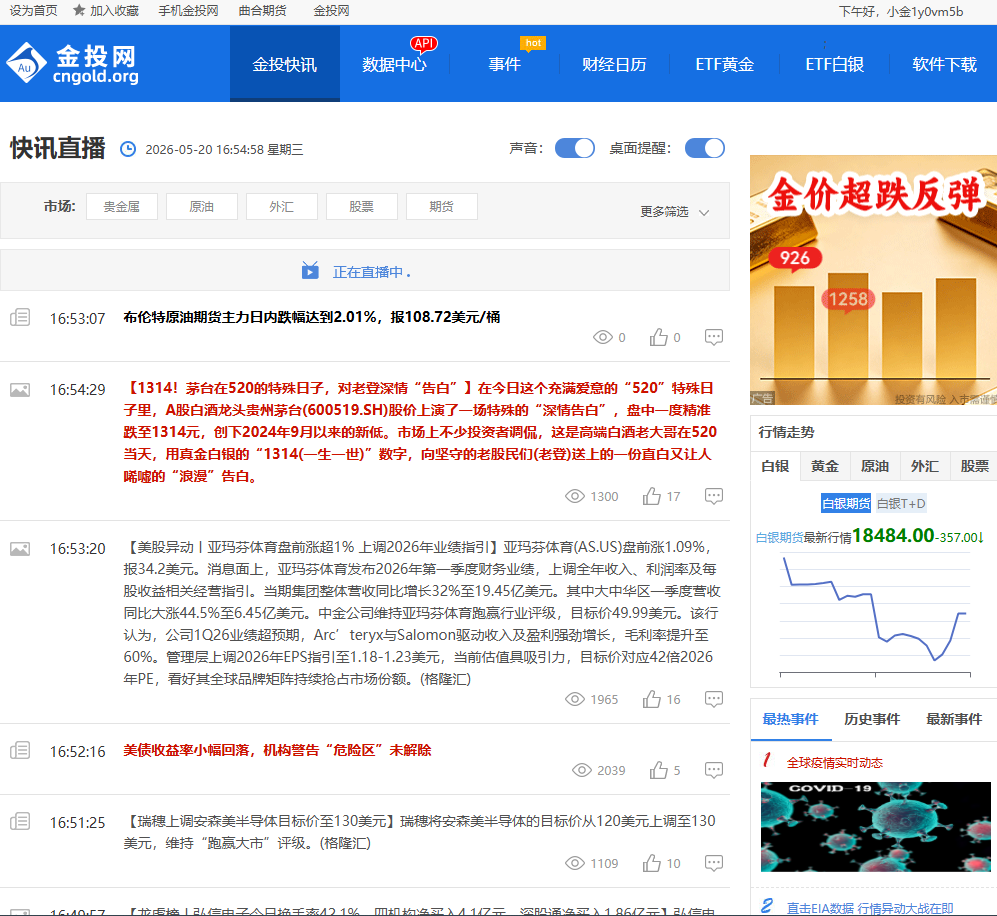Open the ETF黄金 nav item
Viewport: 997px width, 916px height.
coord(724,64)
